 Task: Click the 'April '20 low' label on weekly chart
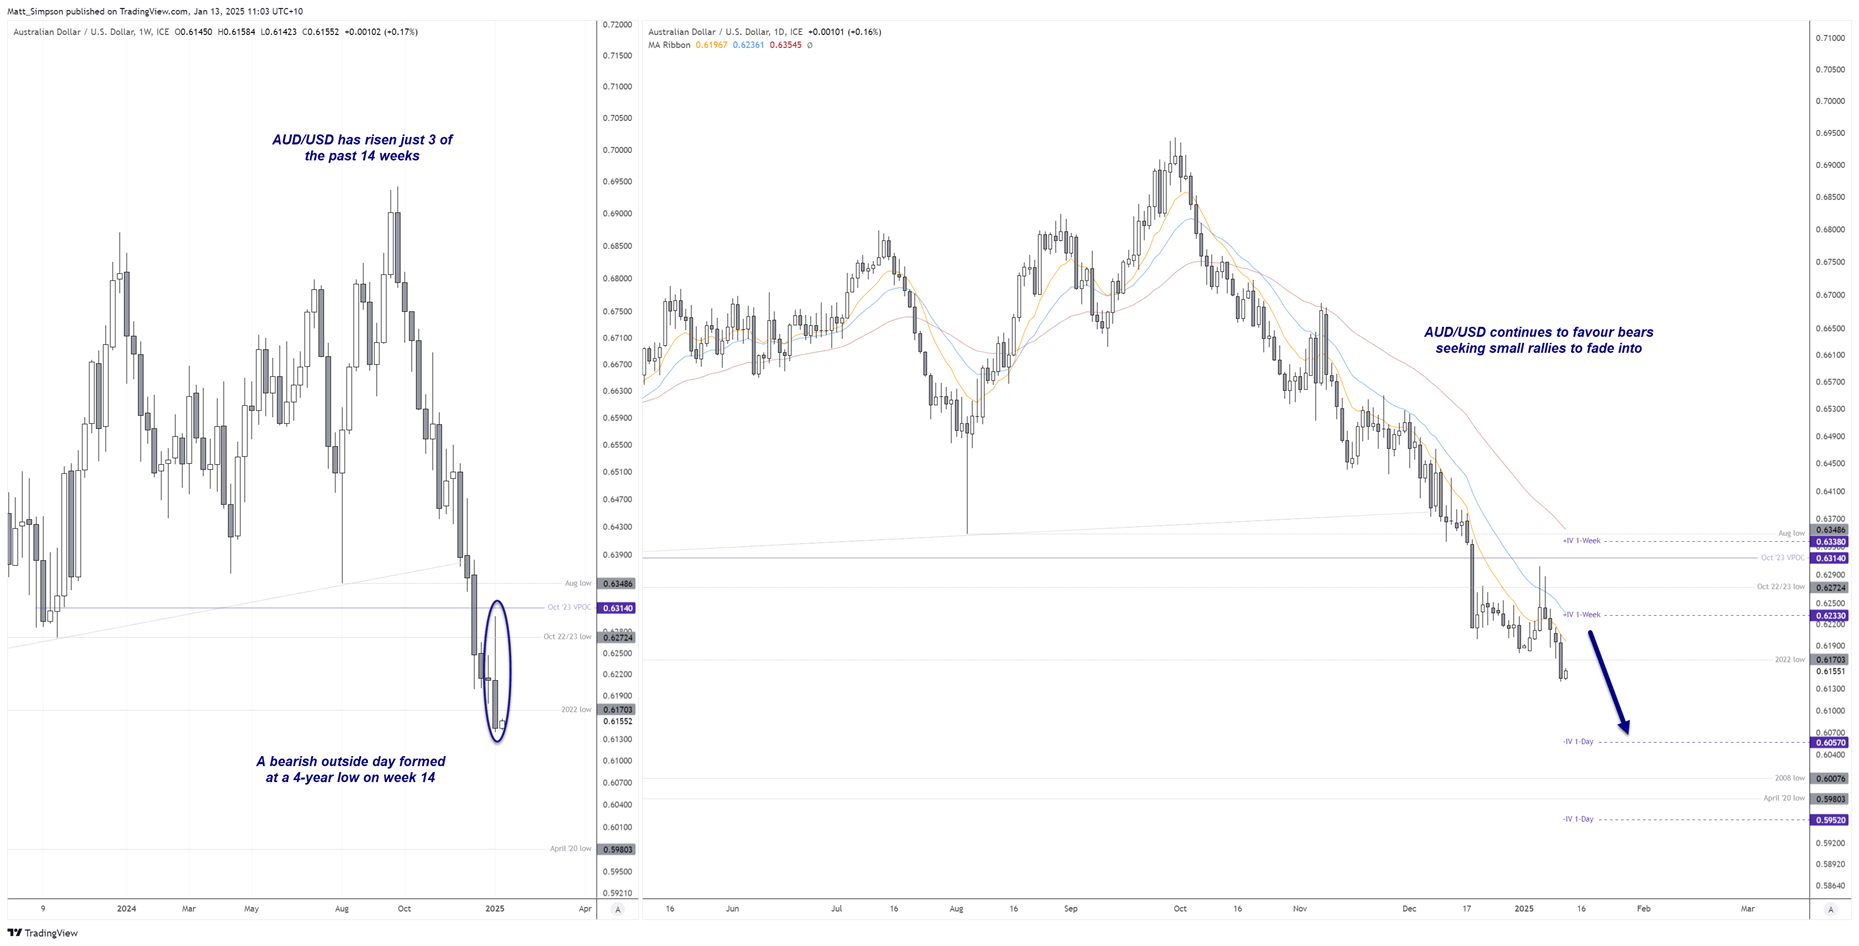570,849
